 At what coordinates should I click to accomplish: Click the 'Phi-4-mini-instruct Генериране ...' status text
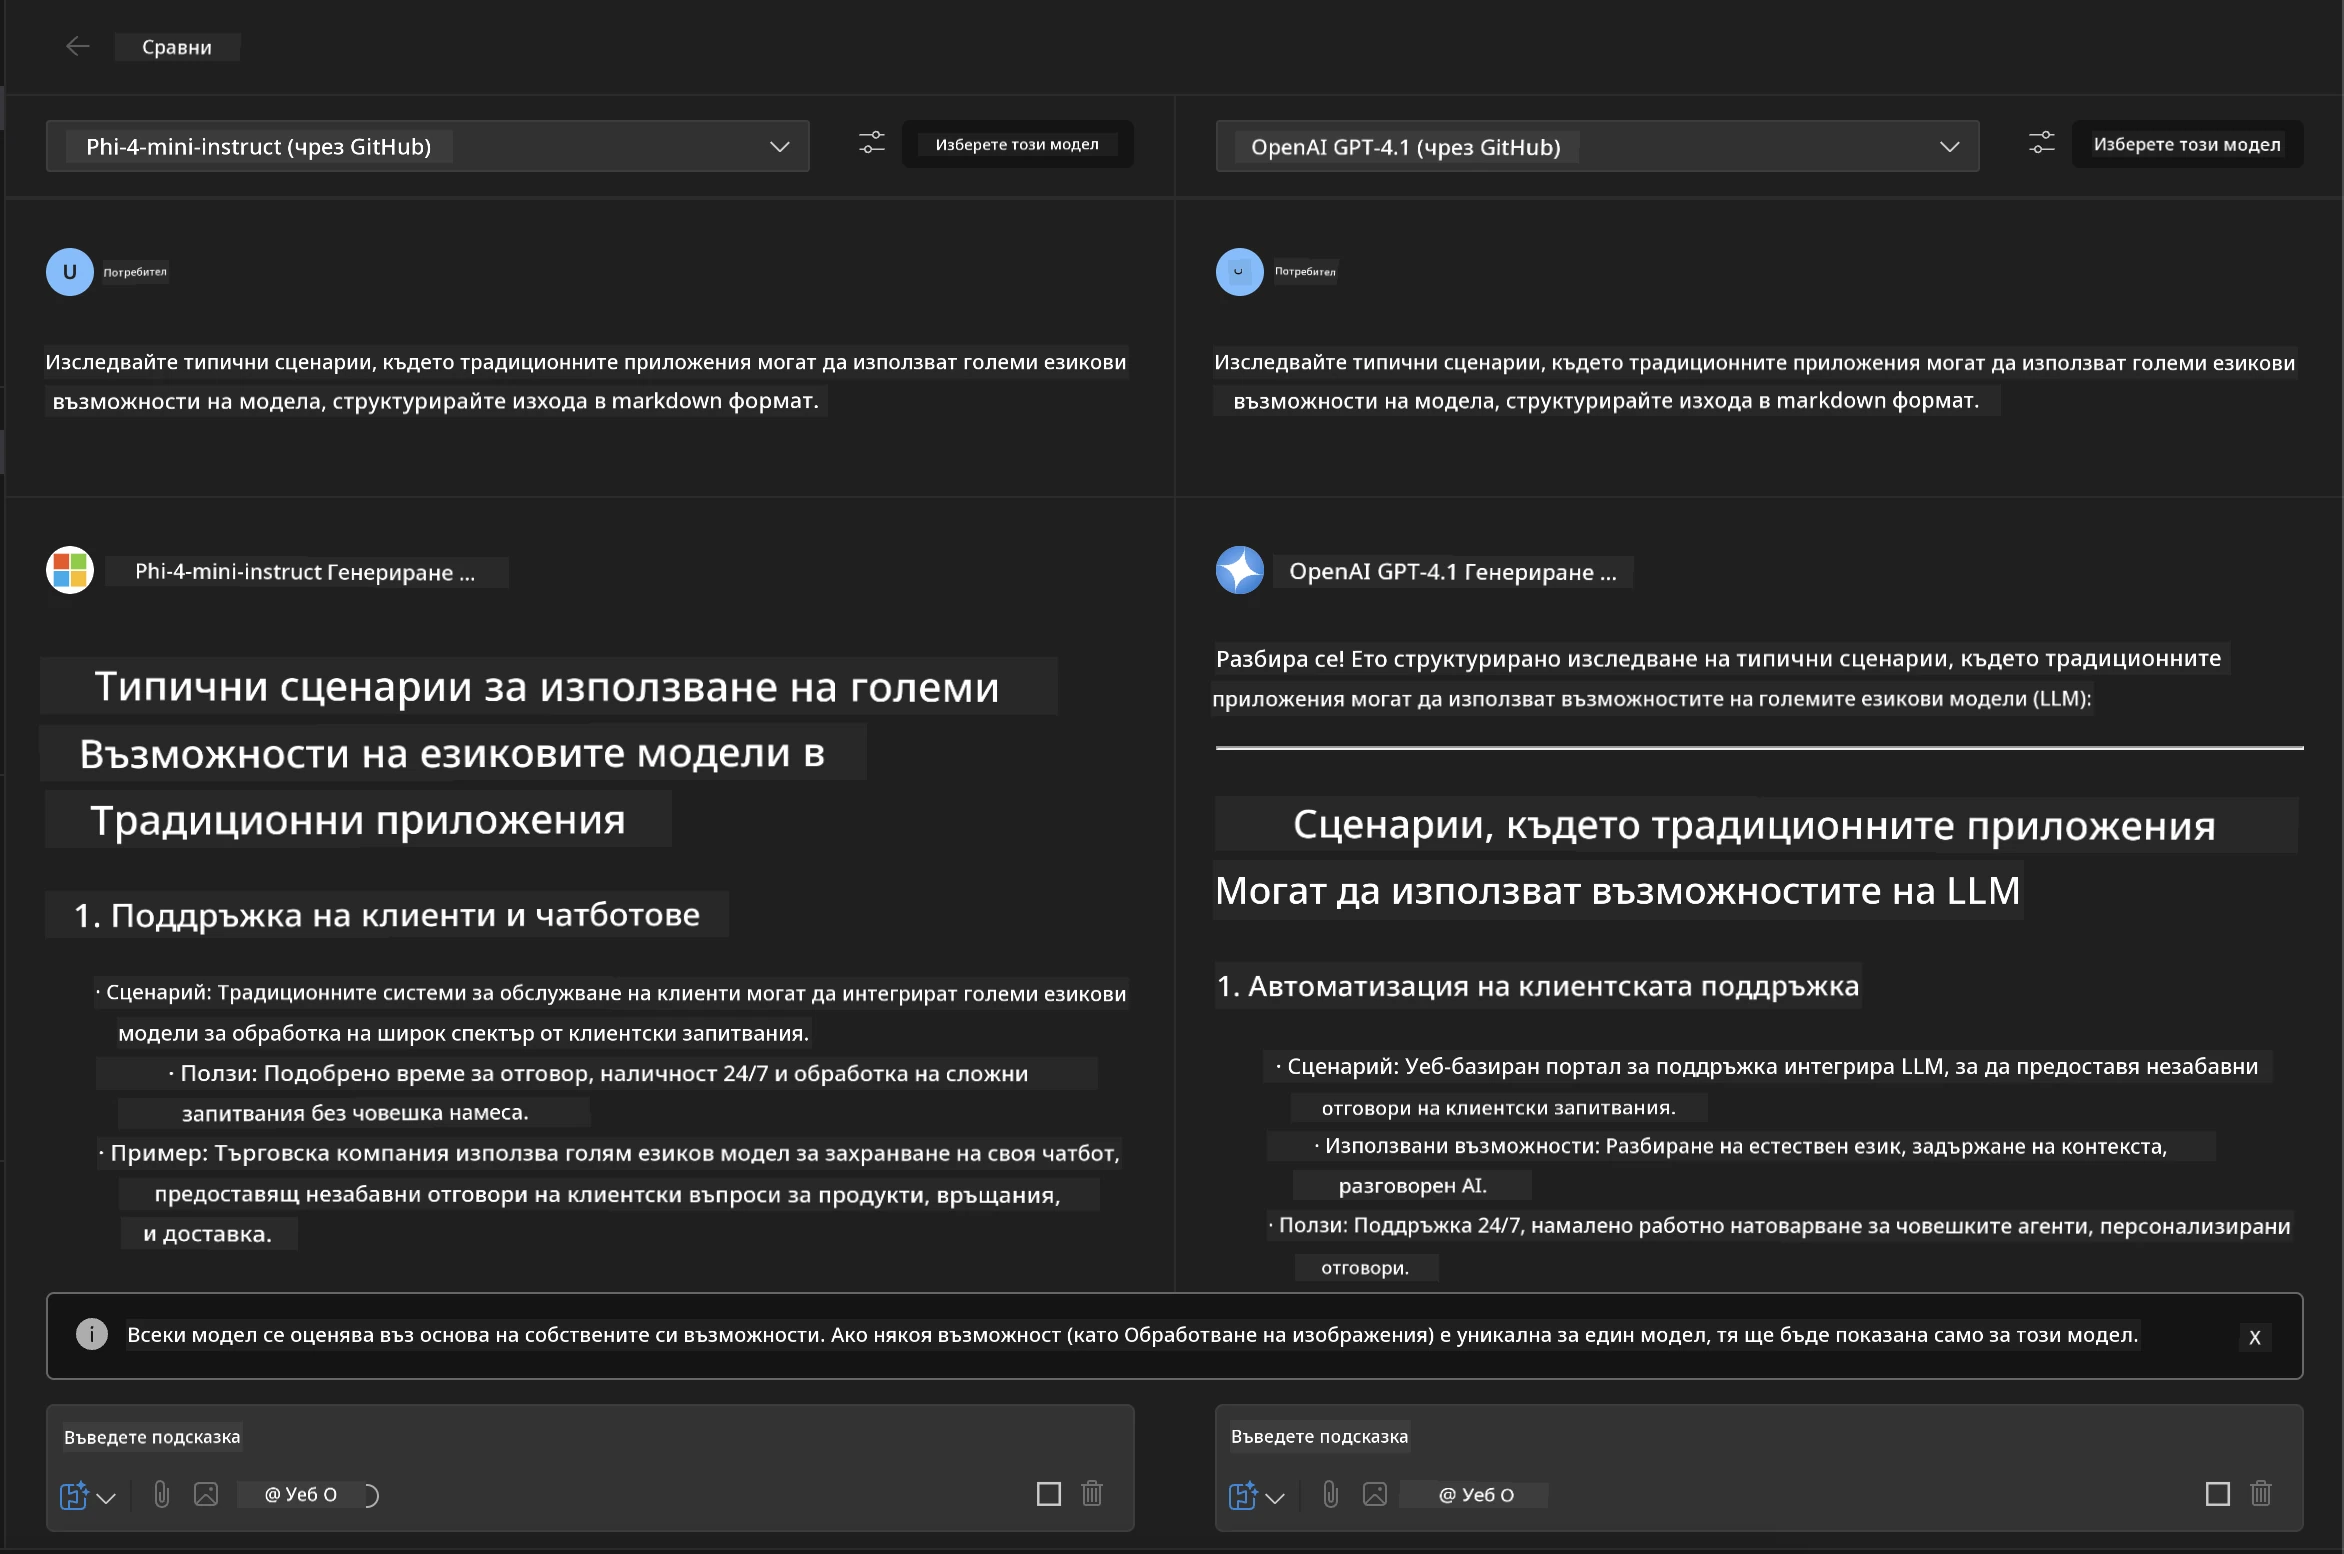(305, 572)
